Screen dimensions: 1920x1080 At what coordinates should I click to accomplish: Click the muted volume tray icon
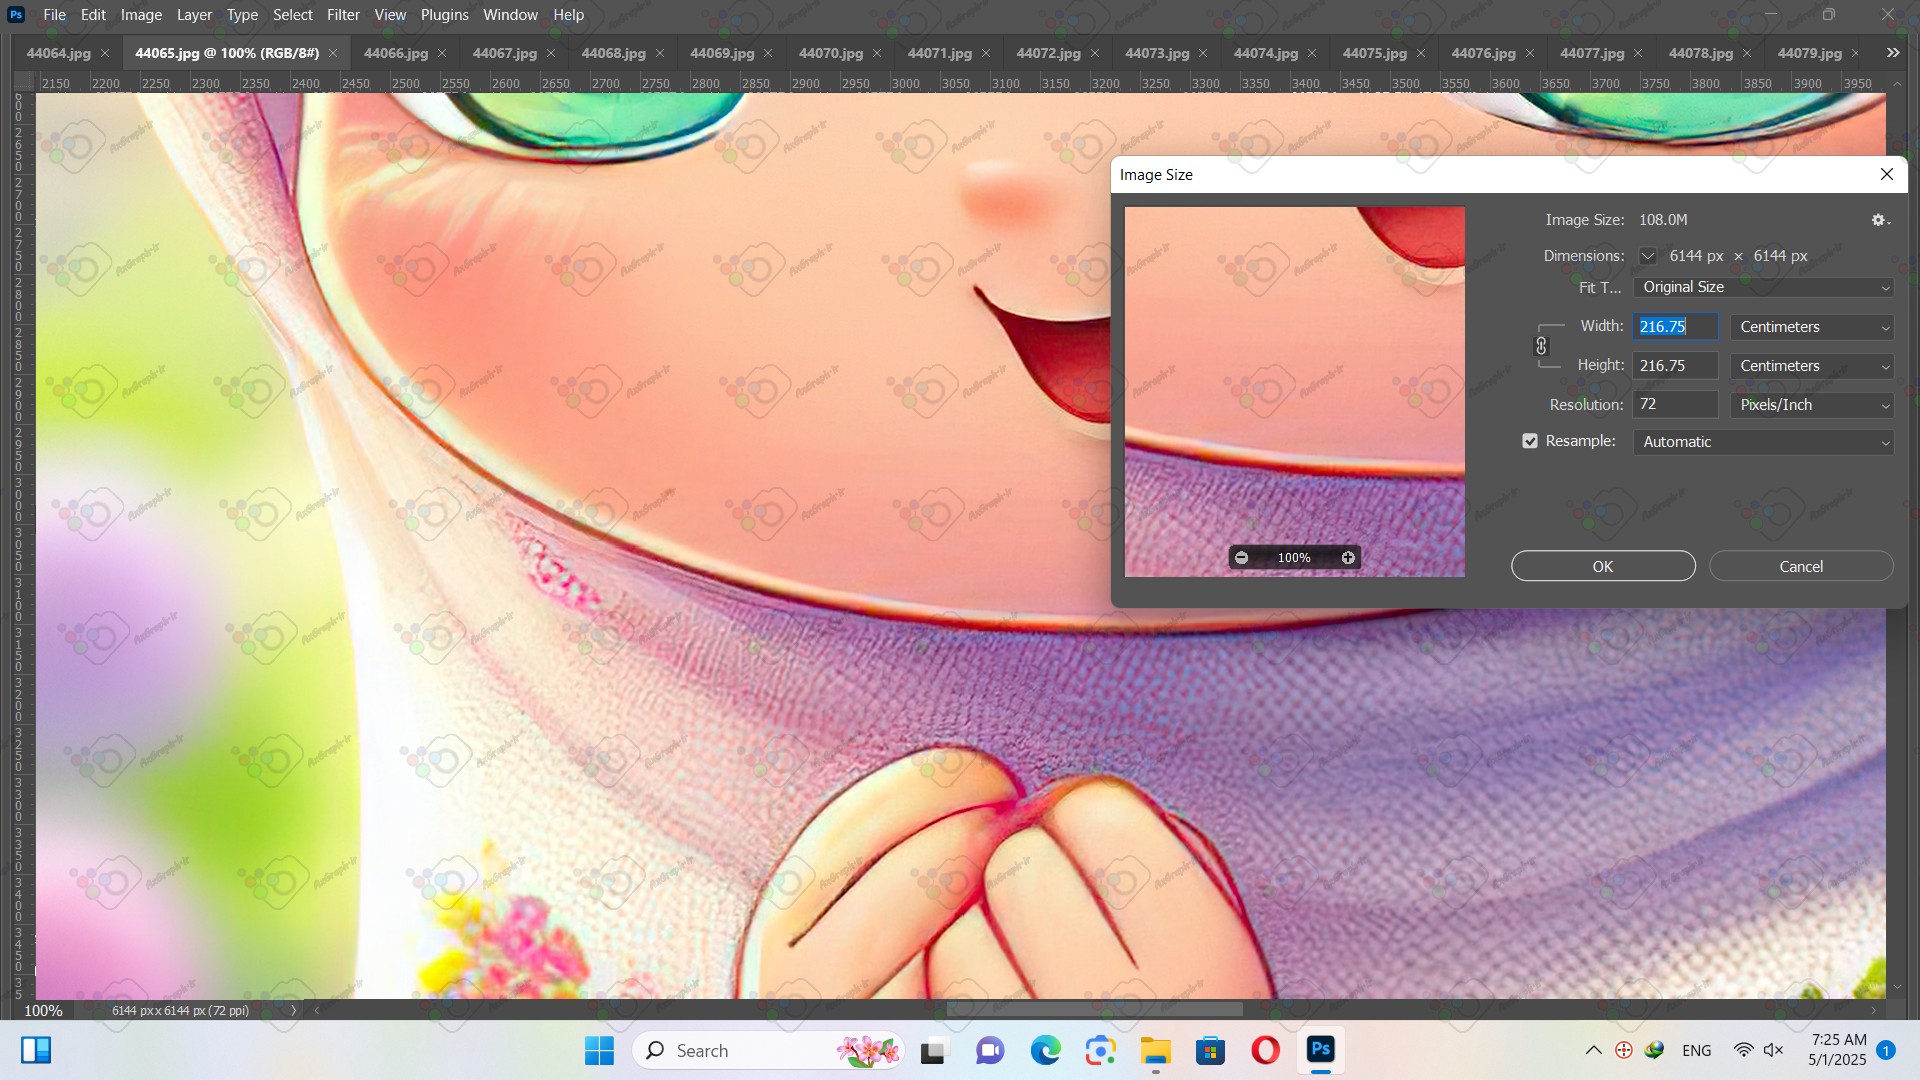tap(1774, 1050)
